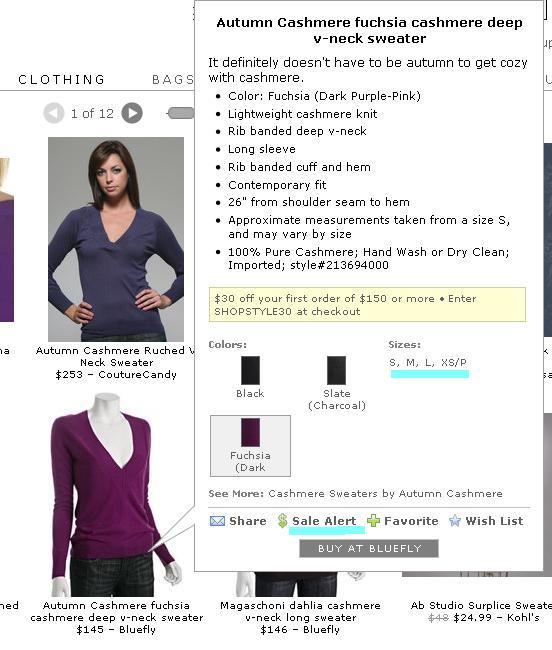Click the green plus Favorite icon
The image size is (552, 650).
coord(373,521)
